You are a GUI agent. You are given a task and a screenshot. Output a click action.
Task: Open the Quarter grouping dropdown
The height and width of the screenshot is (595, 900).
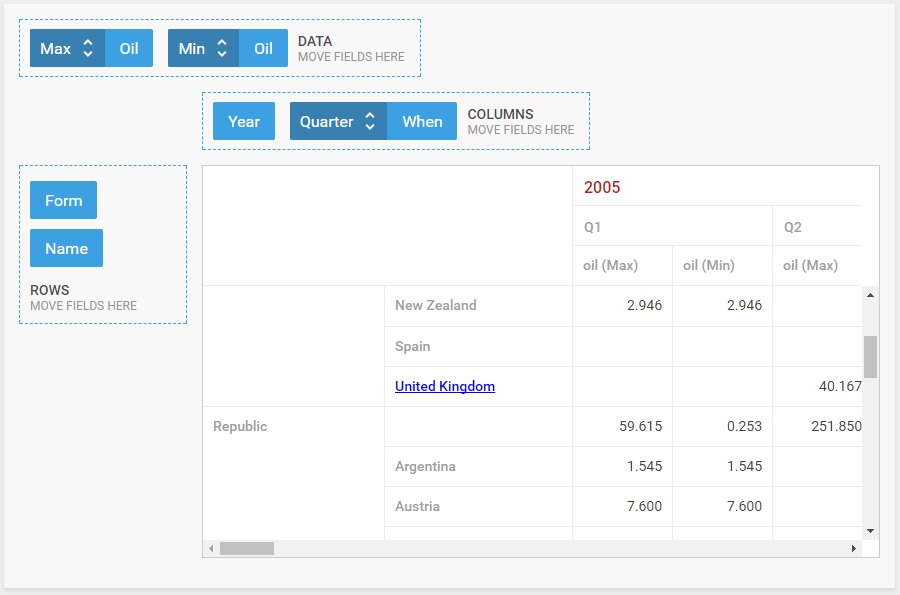338,121
